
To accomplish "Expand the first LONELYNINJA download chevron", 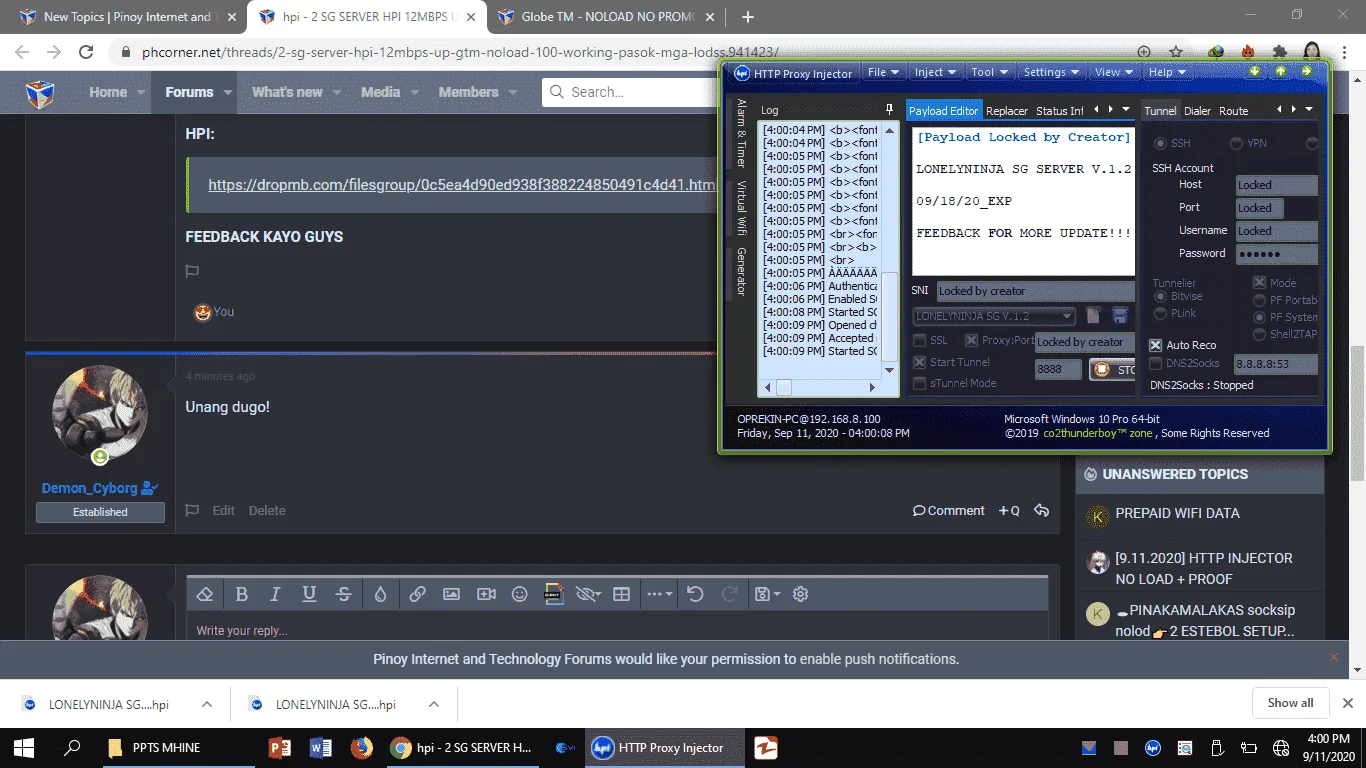I will point(207,704).
